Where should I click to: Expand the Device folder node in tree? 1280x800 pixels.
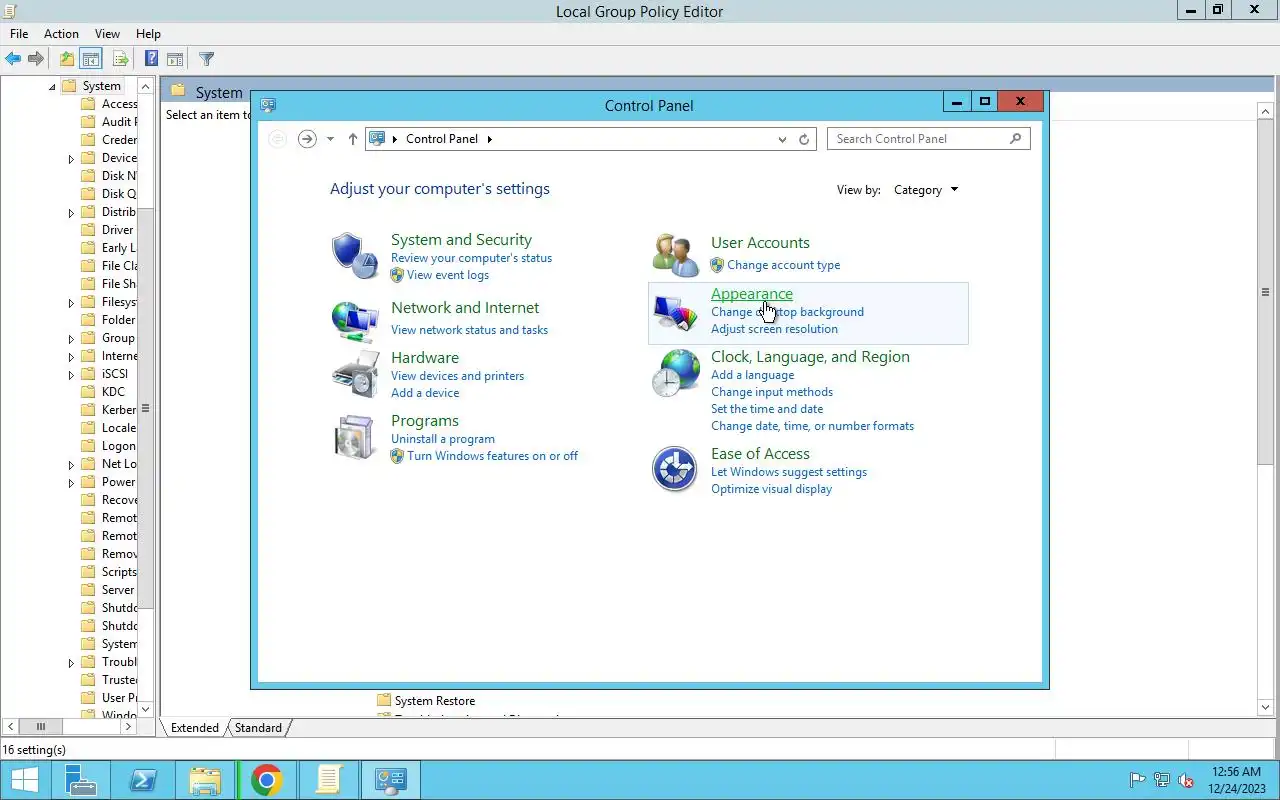[71, 159]
